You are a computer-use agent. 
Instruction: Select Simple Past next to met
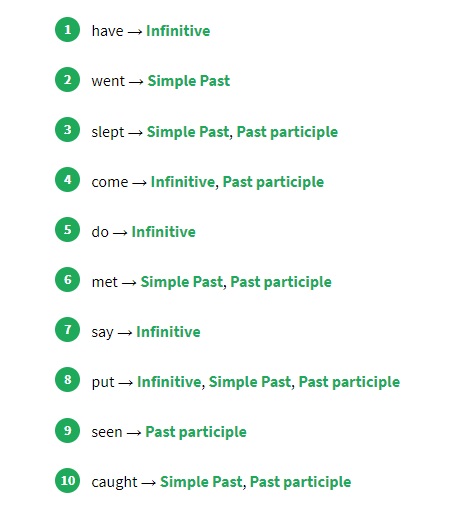tap(182, 282)
